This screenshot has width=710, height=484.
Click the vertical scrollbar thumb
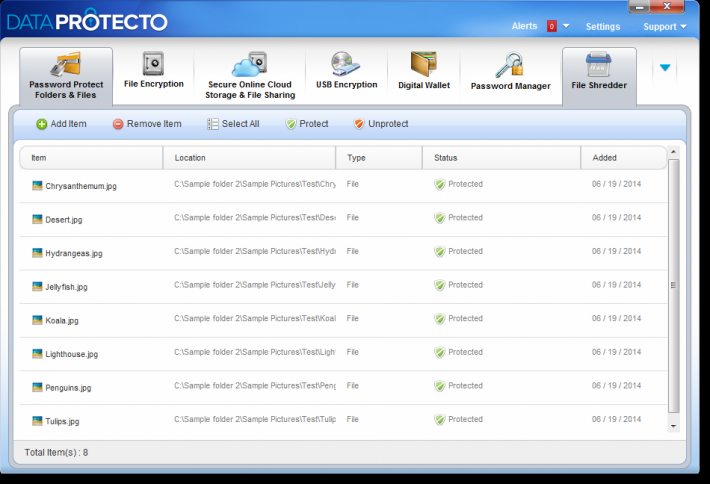pyautogui.click(x=673, y=286)
